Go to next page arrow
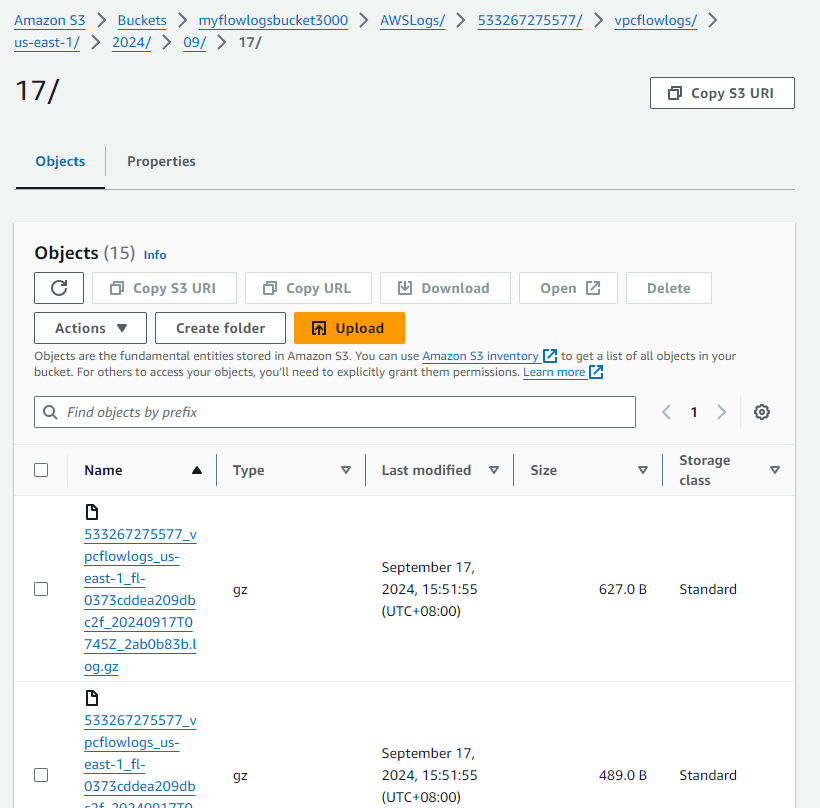Screen dimensions: 820x808 722,412
